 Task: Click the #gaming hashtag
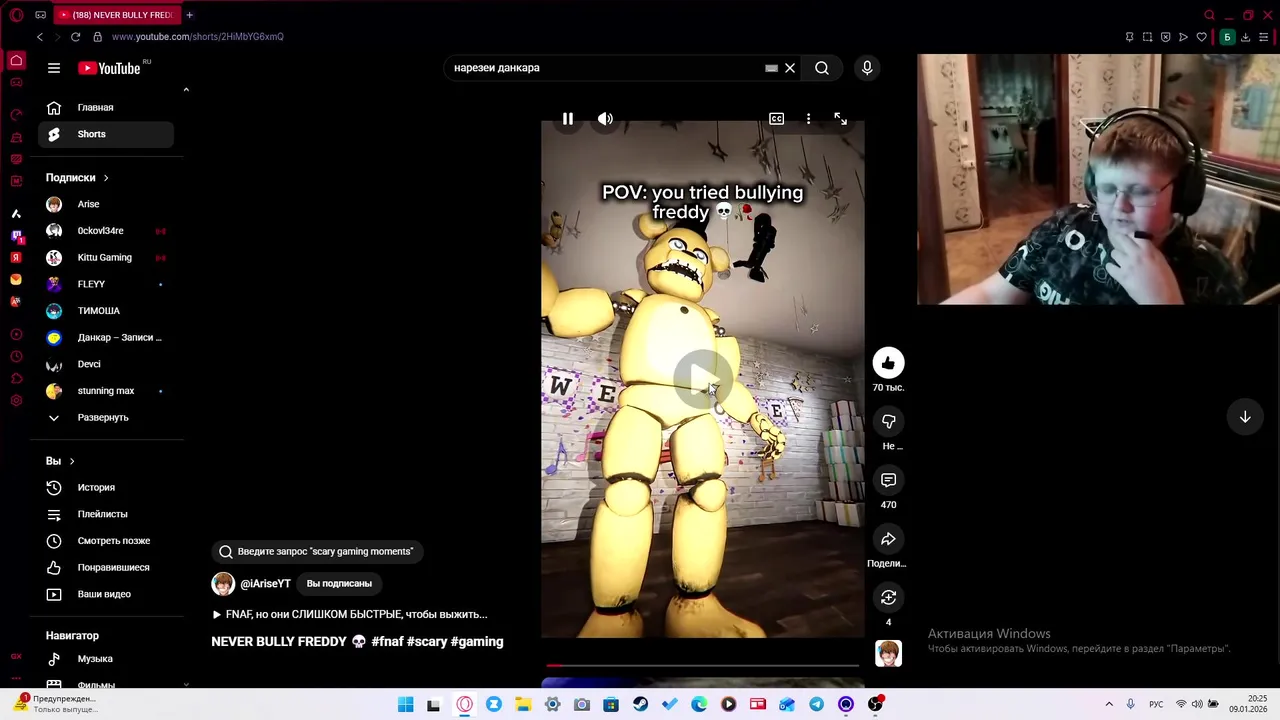477,642
